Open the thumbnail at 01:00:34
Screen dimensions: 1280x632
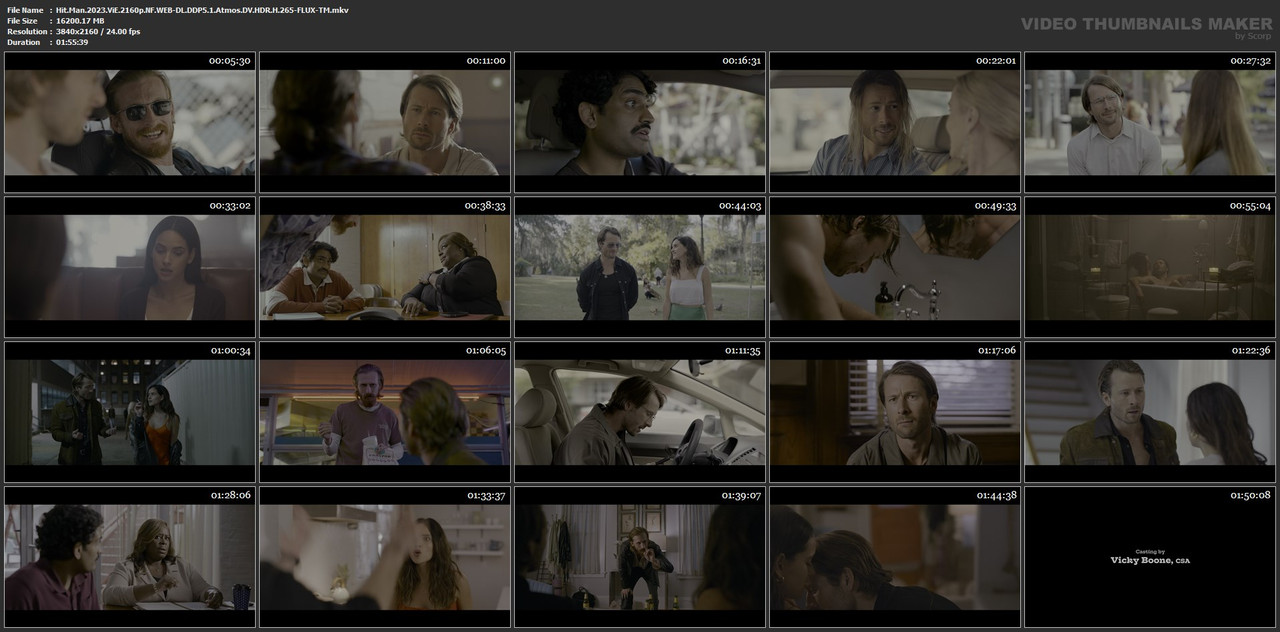130,412
